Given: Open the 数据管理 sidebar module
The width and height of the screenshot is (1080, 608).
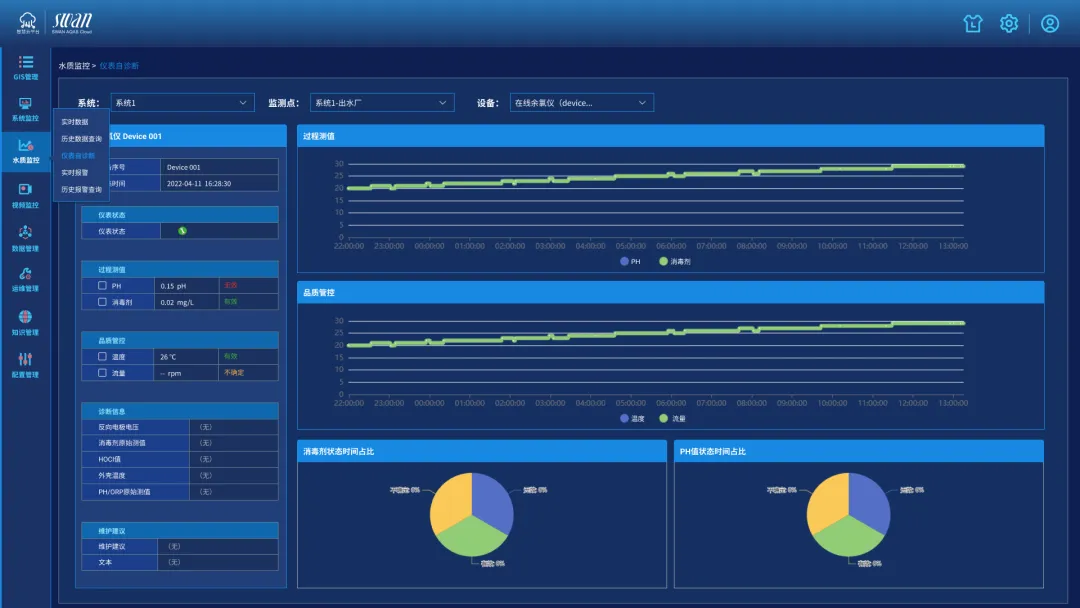Looking at the screenshot, I should click(x=25, y=239).
